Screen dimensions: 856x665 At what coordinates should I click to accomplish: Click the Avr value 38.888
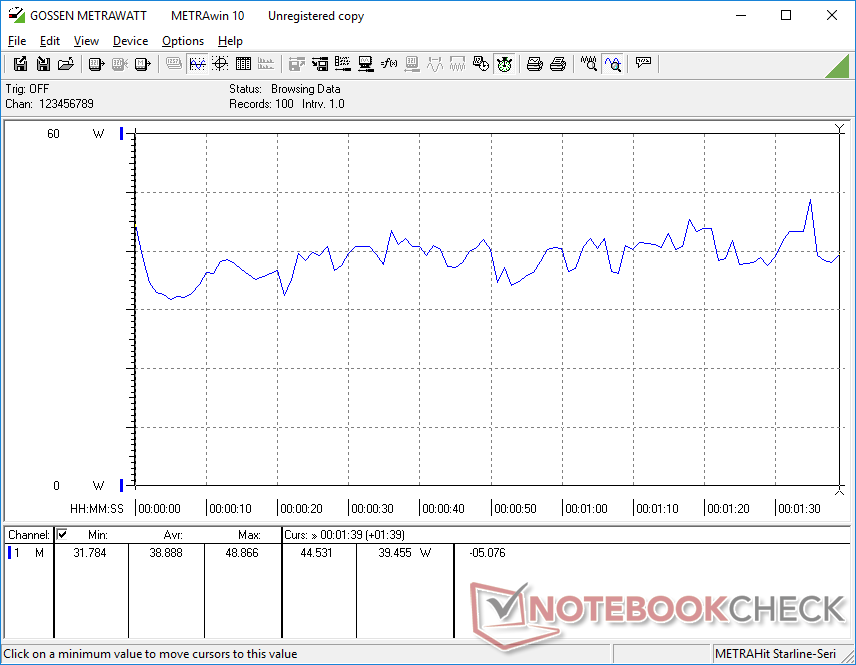coord(166,553)
